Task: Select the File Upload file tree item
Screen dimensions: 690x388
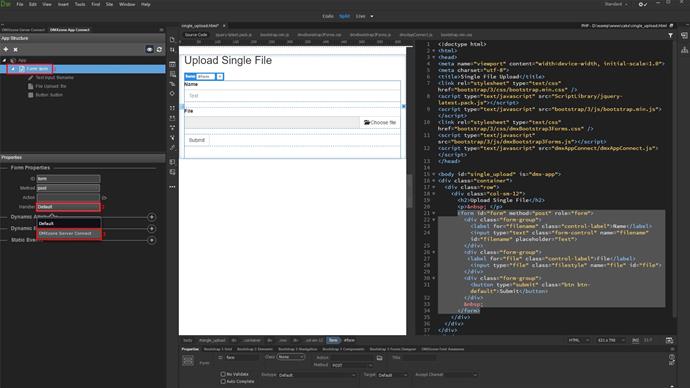Action: (47, 86)
